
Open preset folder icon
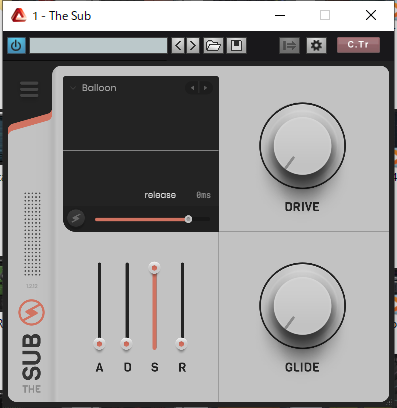click(x=213, y=46)
